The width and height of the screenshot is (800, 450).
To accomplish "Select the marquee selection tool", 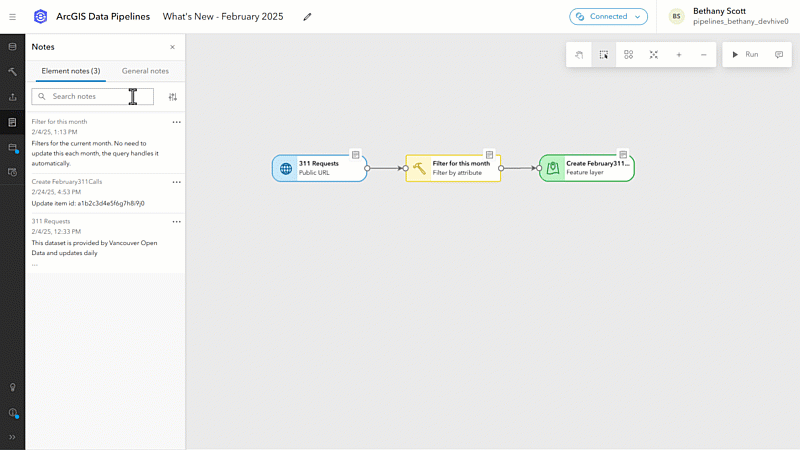I will pos(604,55).
